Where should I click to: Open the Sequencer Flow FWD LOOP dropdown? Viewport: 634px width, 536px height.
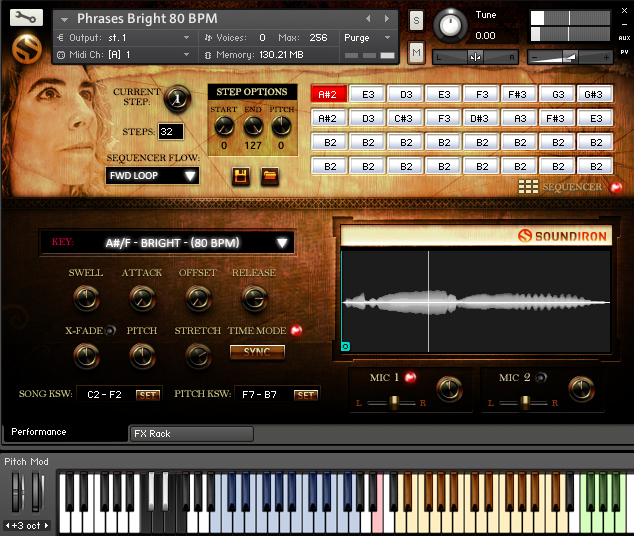(x=152, y=176)
